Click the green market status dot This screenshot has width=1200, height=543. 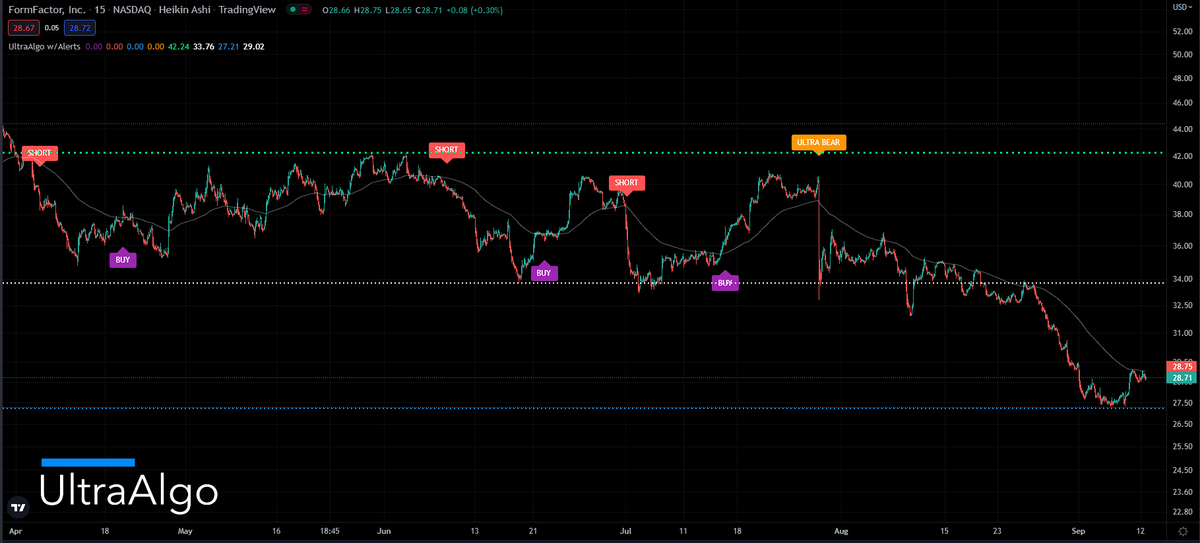coord(292,9)
